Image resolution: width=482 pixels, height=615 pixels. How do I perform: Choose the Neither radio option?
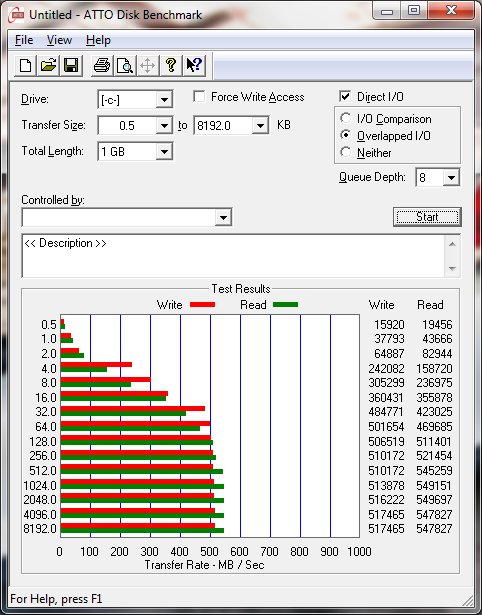pos(346,152)
